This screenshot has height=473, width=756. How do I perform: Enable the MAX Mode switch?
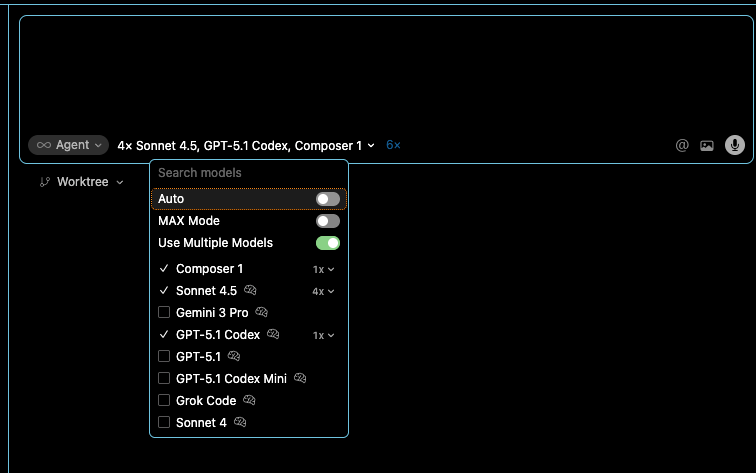coord(328,221)
